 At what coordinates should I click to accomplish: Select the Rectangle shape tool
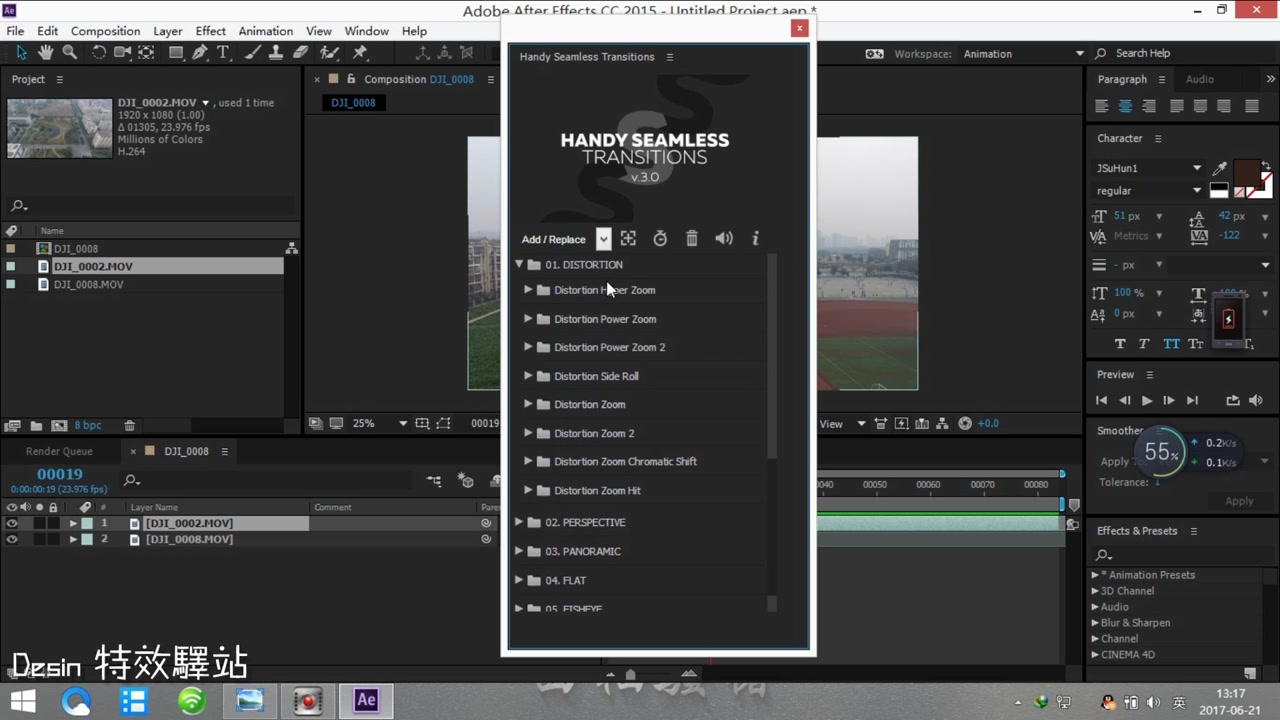click(176, 52)
